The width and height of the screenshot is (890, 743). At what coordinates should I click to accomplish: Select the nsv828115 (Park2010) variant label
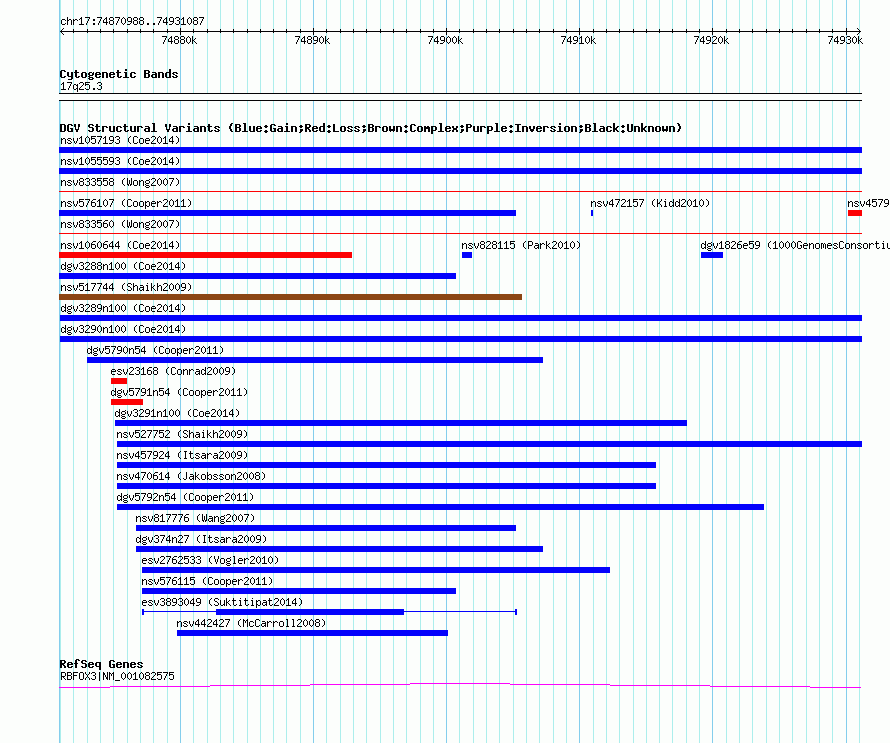[521, 245]
